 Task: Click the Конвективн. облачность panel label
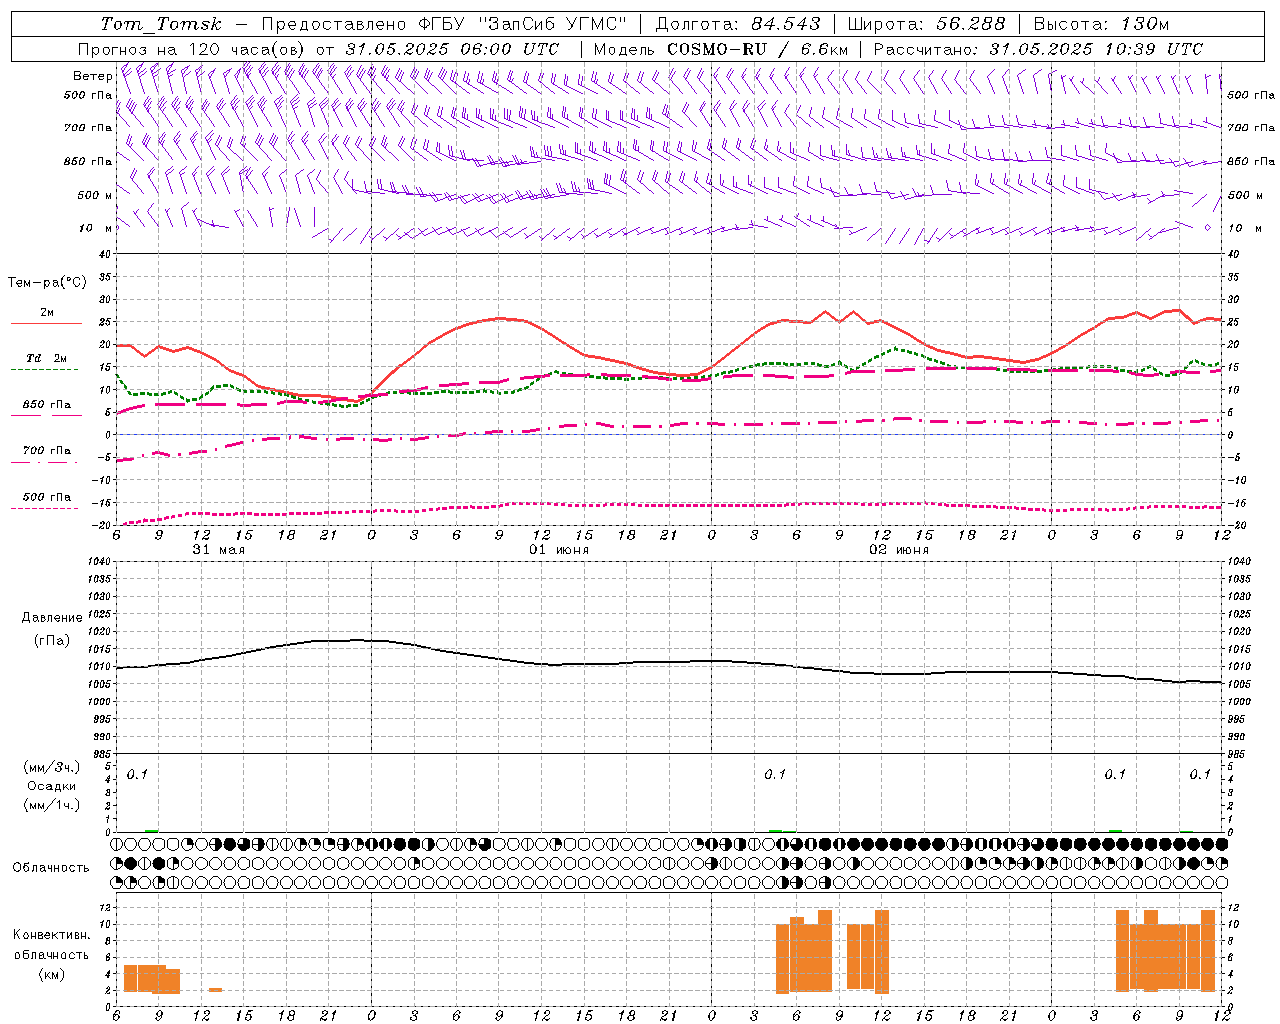tap(51, 945)
